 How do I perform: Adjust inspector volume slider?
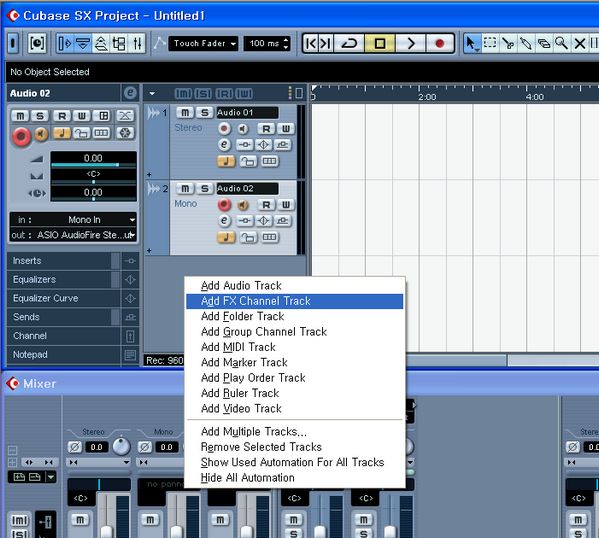pos(93,165)
